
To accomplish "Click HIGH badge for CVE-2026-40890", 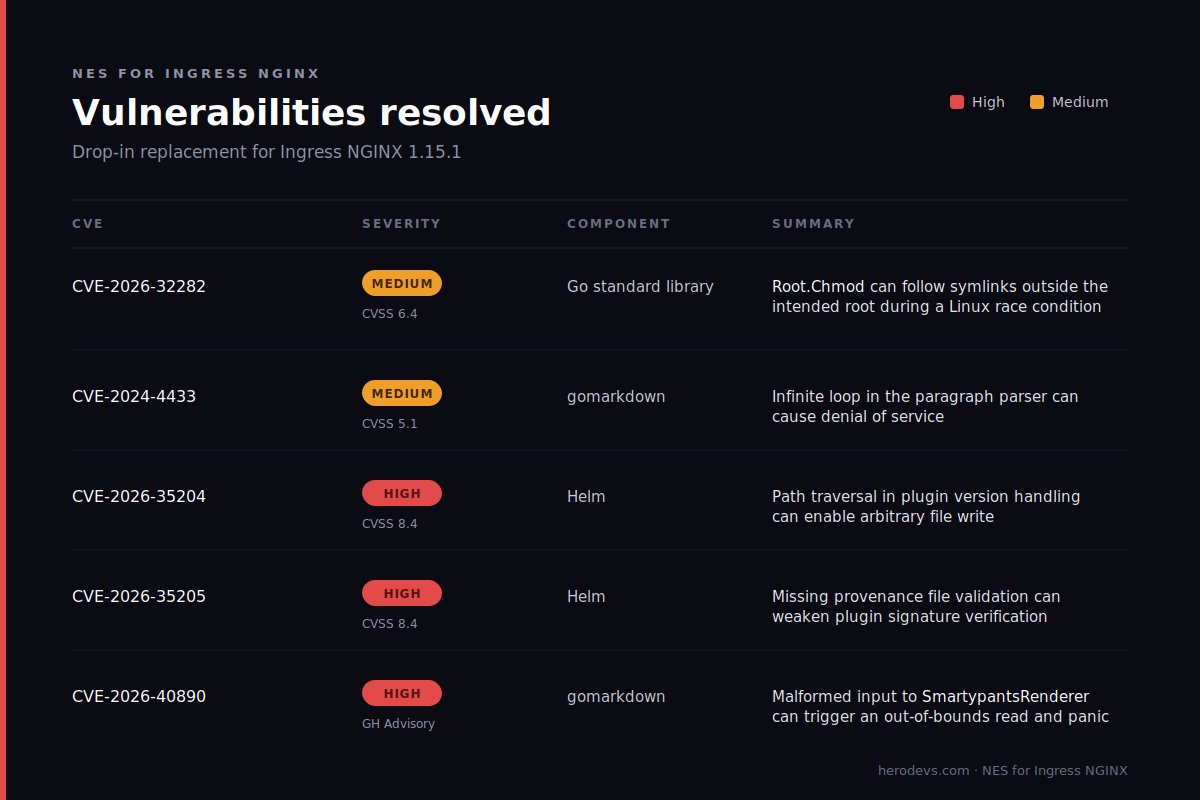I will [x=402, y=693].
